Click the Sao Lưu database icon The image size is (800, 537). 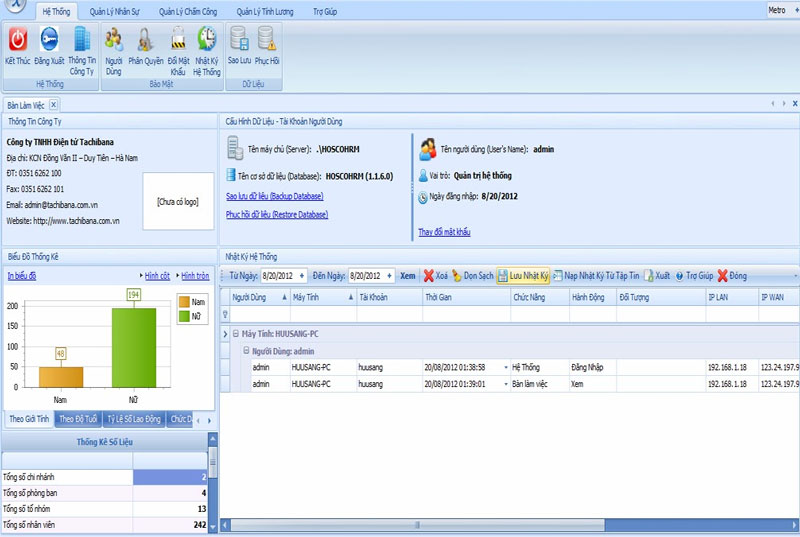click(x=239, y=39)
